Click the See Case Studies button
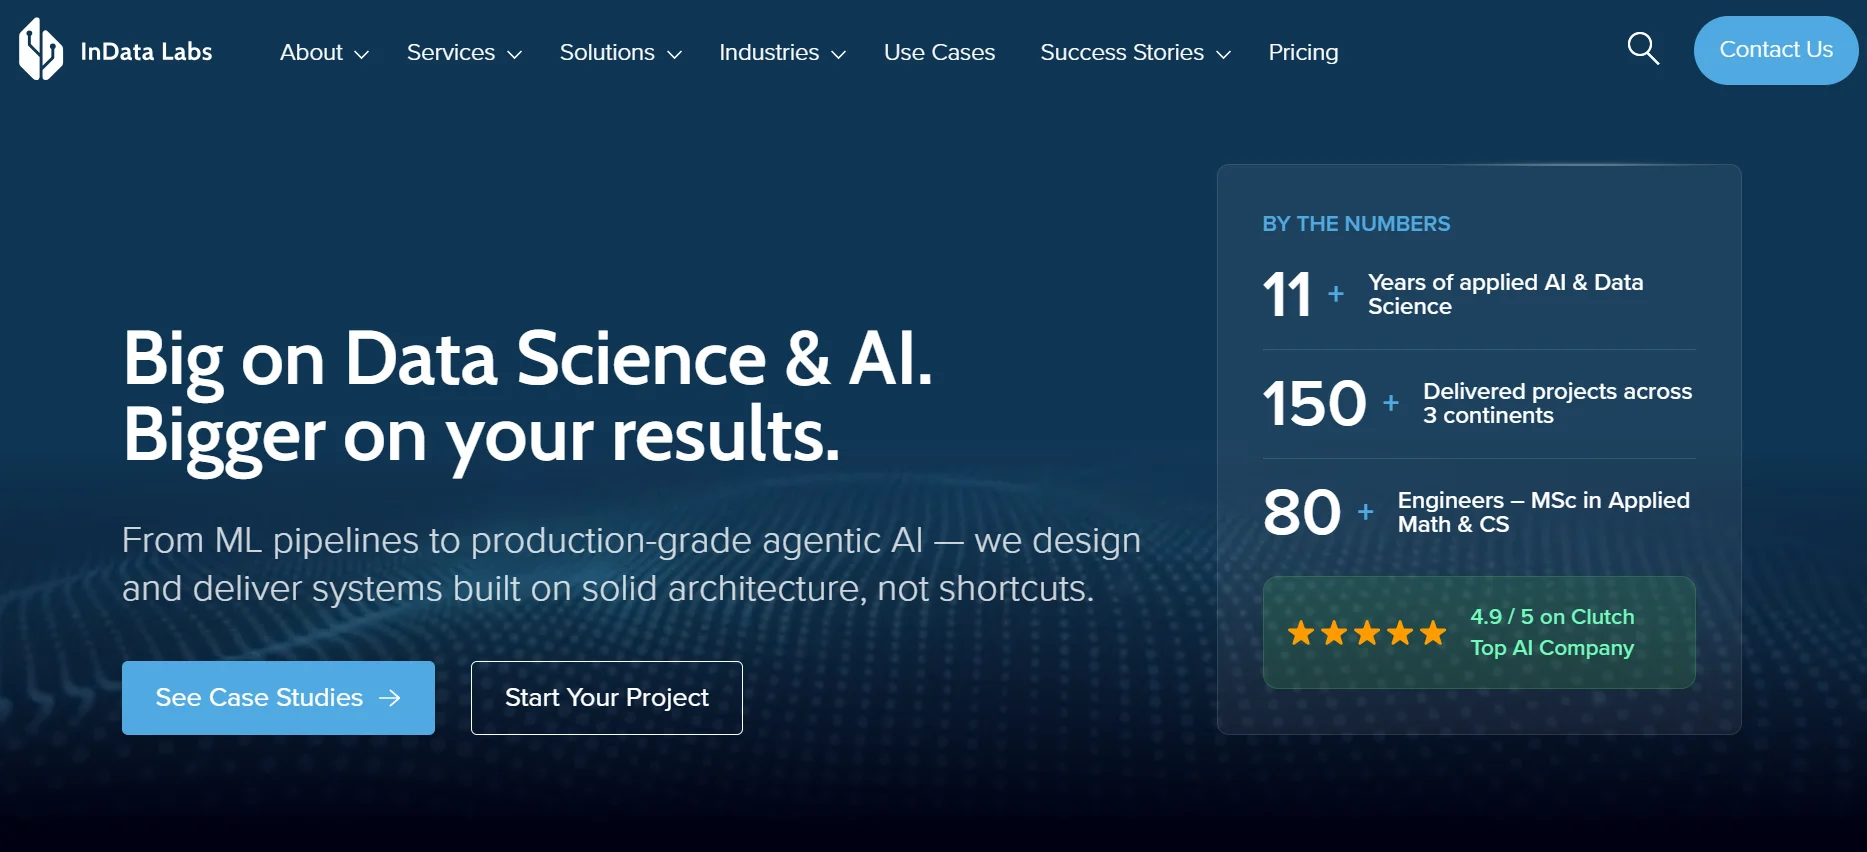This screenshot has width=1867, height=852. pos(278,698)
